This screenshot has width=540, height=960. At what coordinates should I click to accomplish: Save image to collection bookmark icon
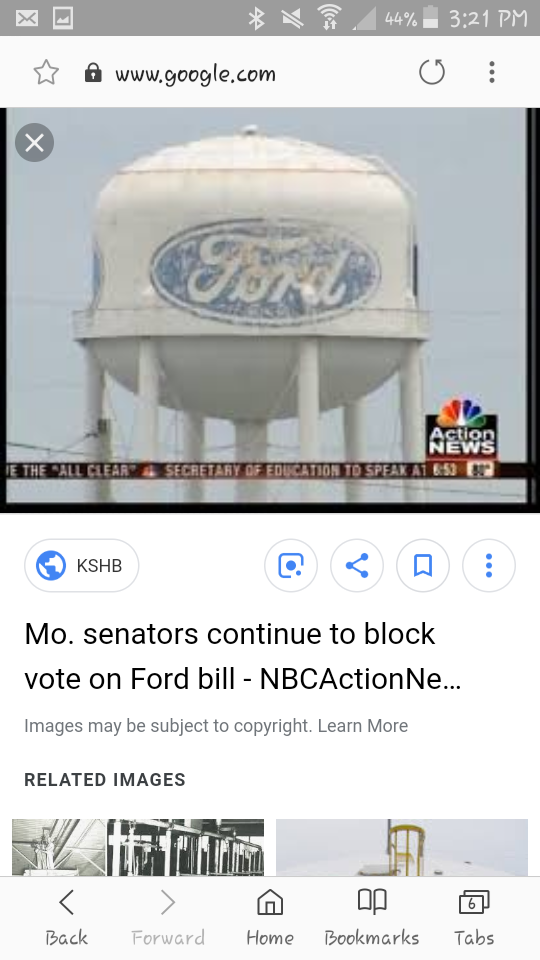pyautogui.click(x=423, y=566)
